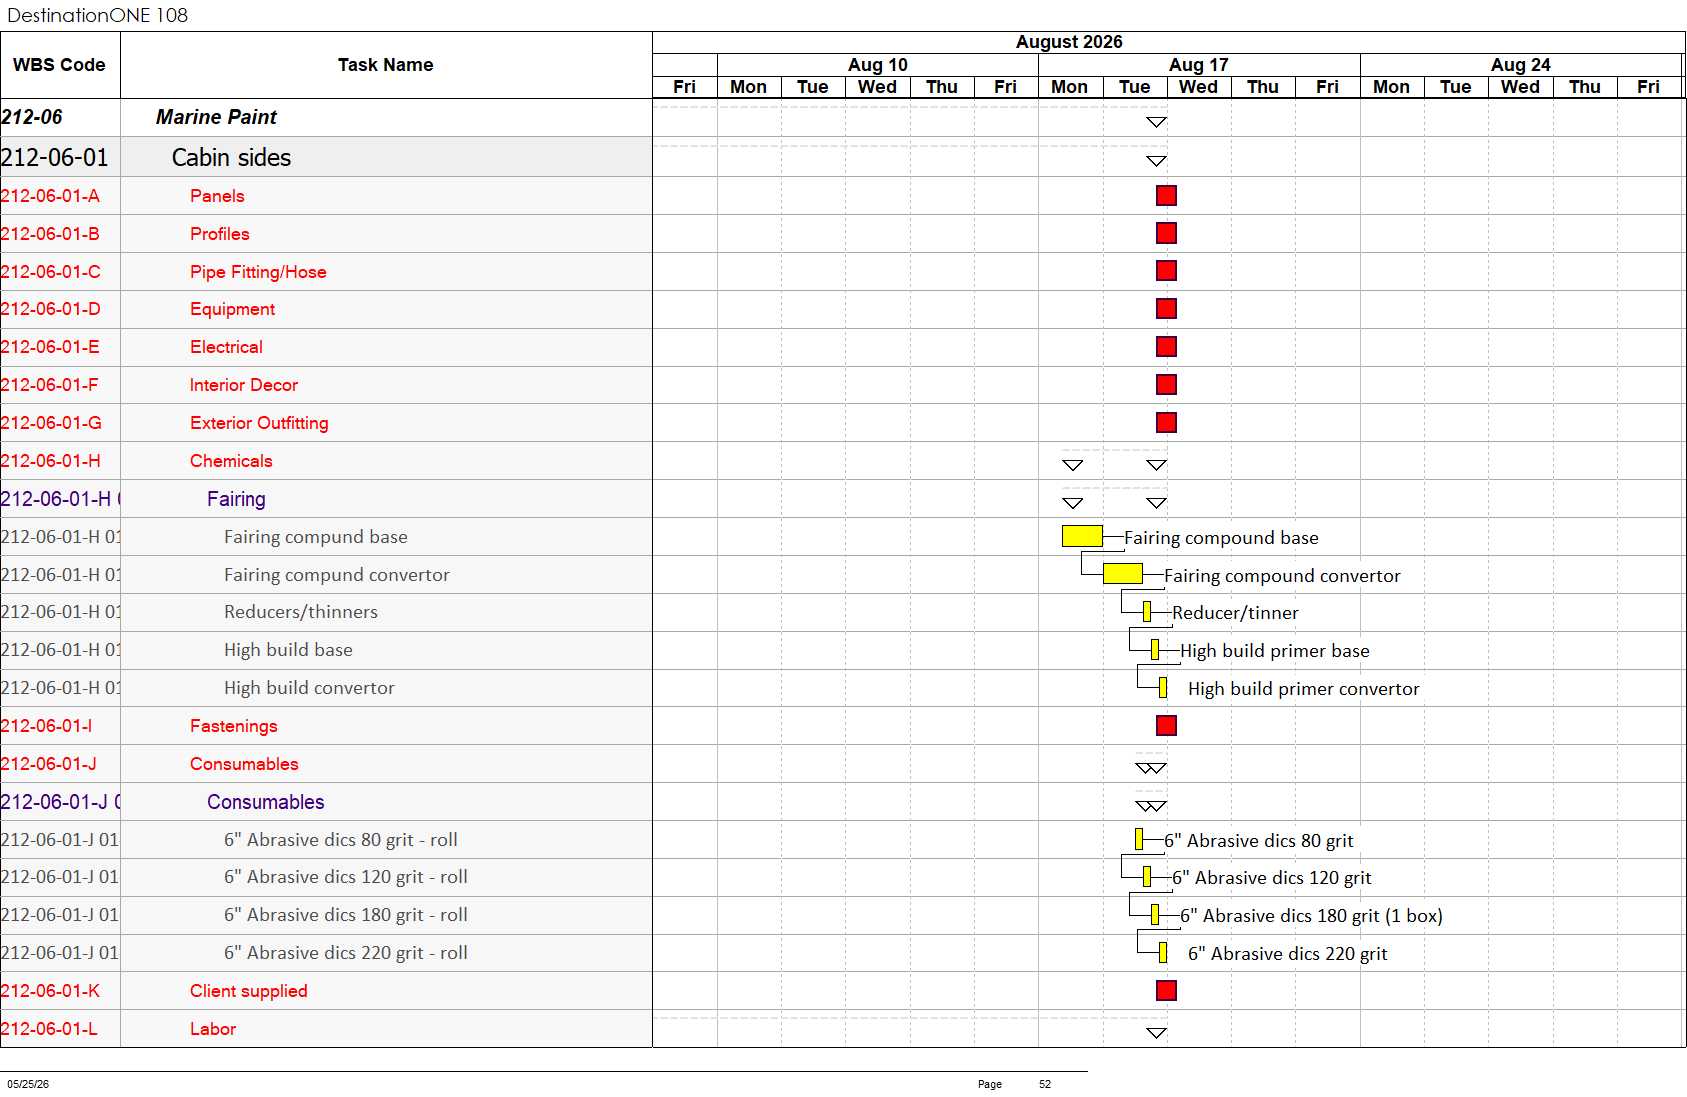Image resolution: width=1687 pixels, height=1097 pixels.
Task: Select the High build primer convertor bar
Action: [1163, 688]
